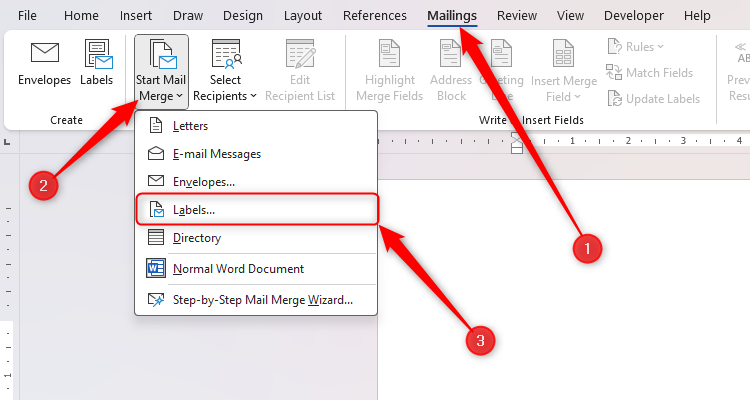Switch to the References tab

pyautogui.click(x=375, y=16)
